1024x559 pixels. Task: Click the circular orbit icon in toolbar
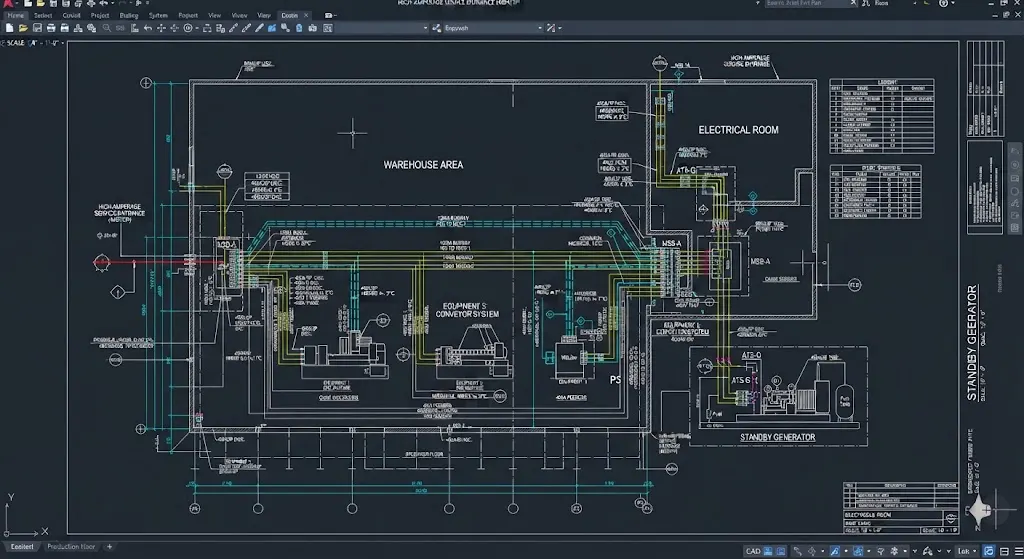click(x=187, y=28)
